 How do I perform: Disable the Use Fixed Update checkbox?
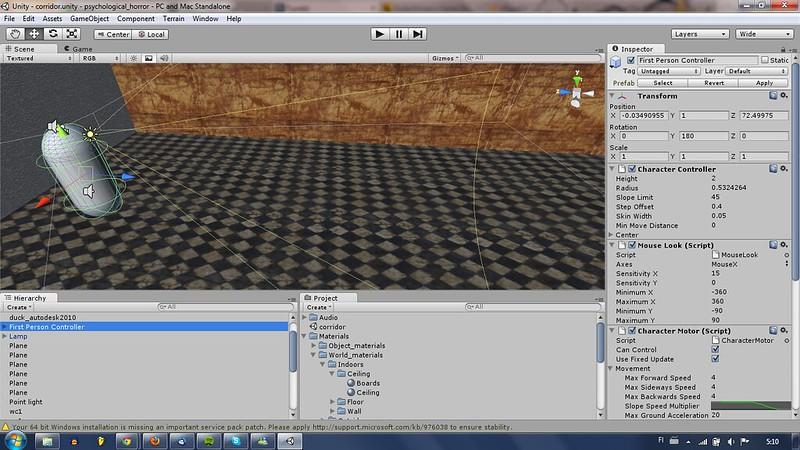click(714, 359)
